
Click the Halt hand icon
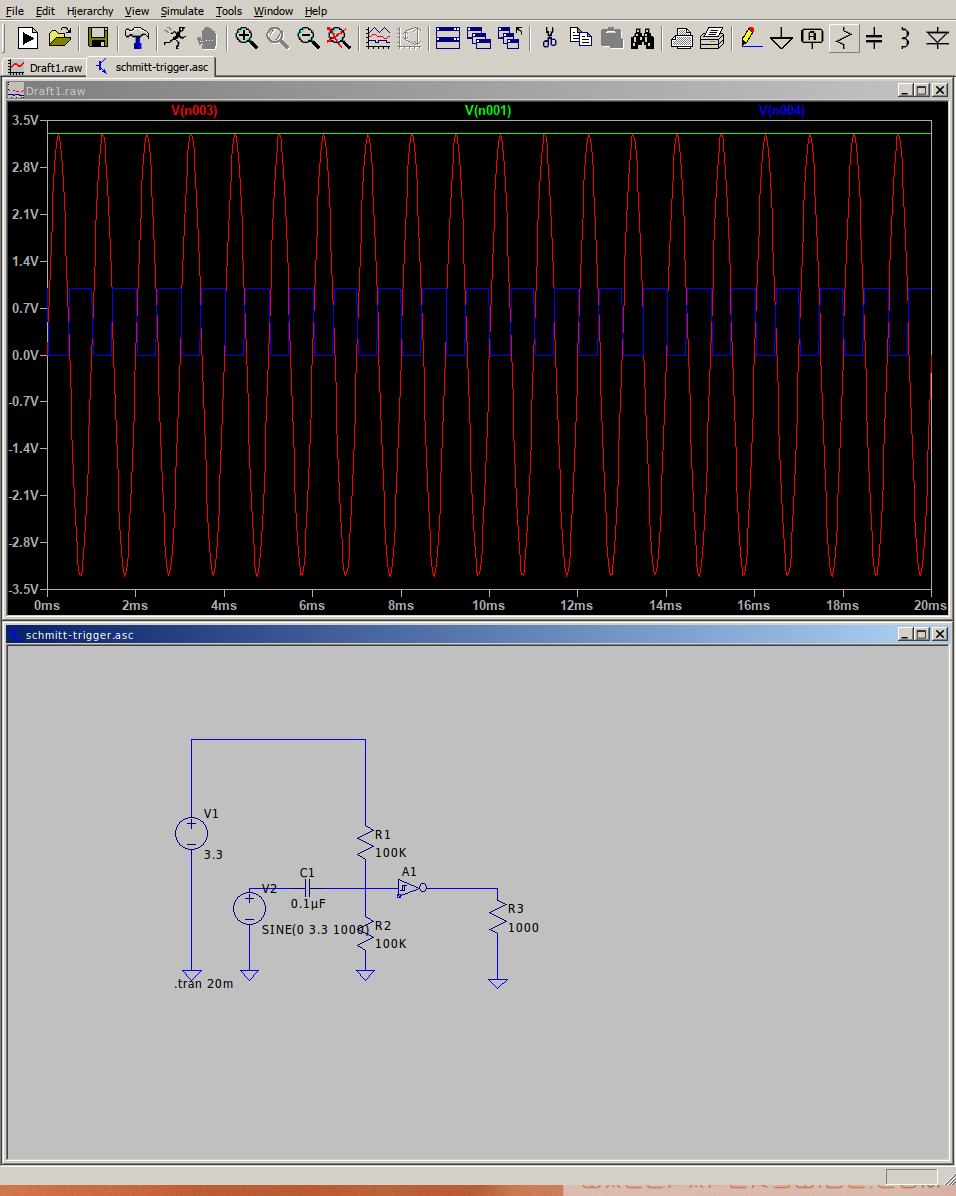(206, 37)
